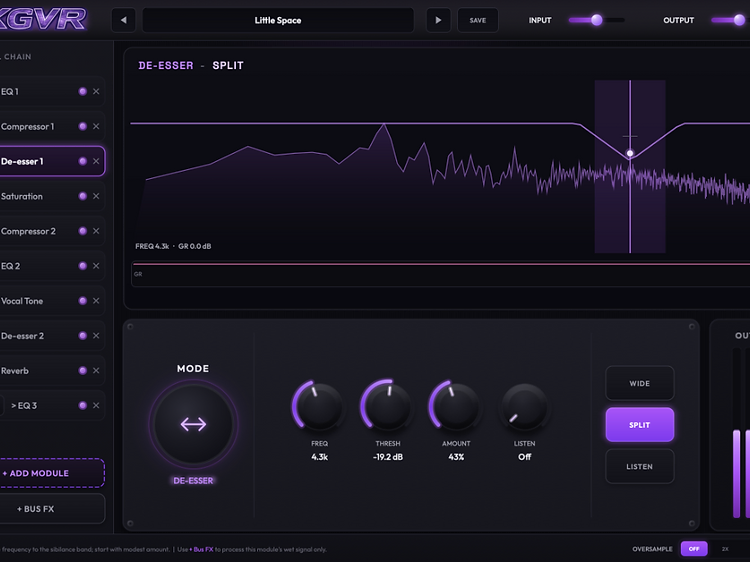750x562 pixels.
Task: Click the SAVE preset button
Action: tap(478, 20)
